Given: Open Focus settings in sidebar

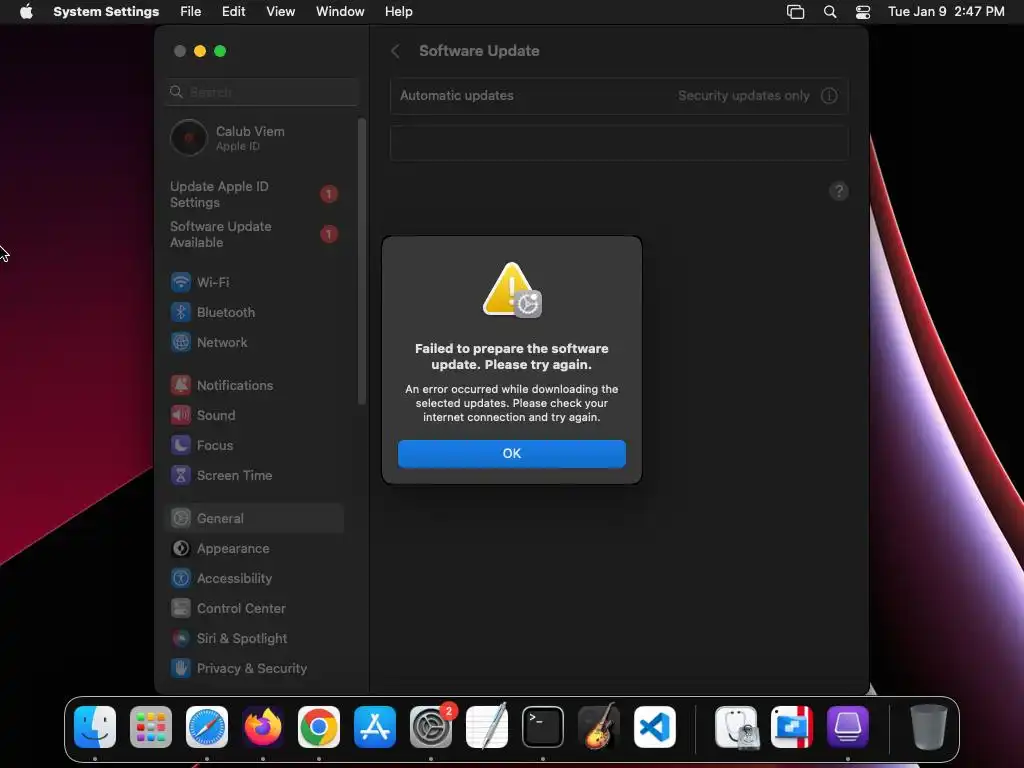Looking at the screenshot, I should [255, 445].
